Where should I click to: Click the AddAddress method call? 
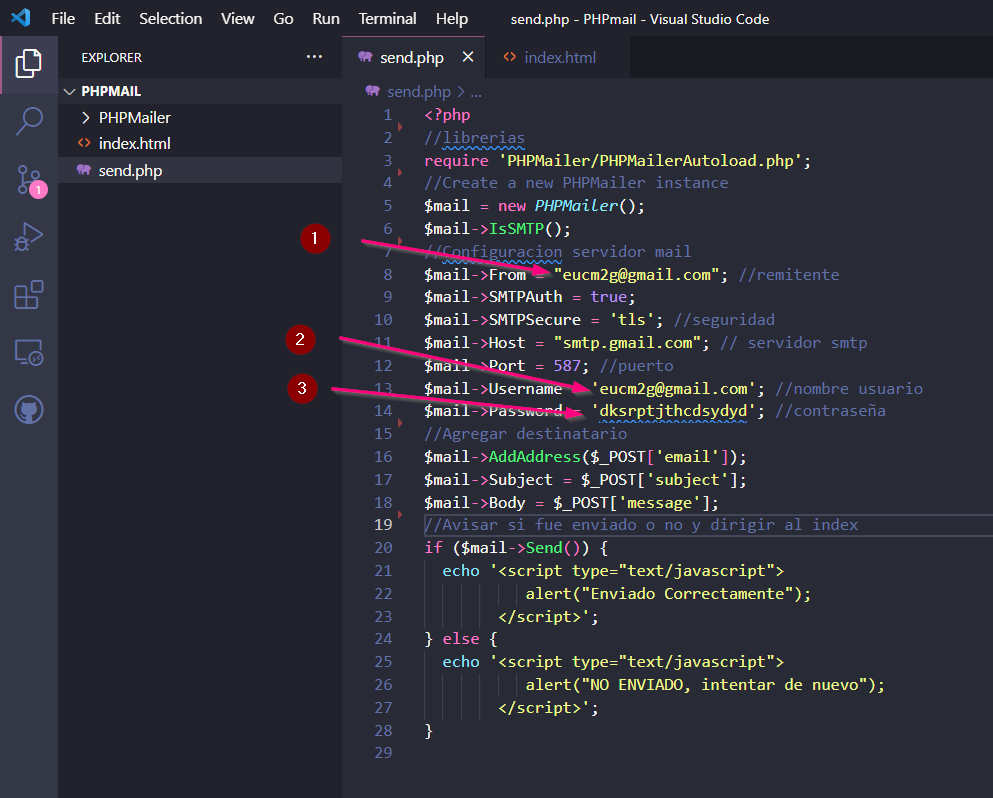[x=534, y=457]
